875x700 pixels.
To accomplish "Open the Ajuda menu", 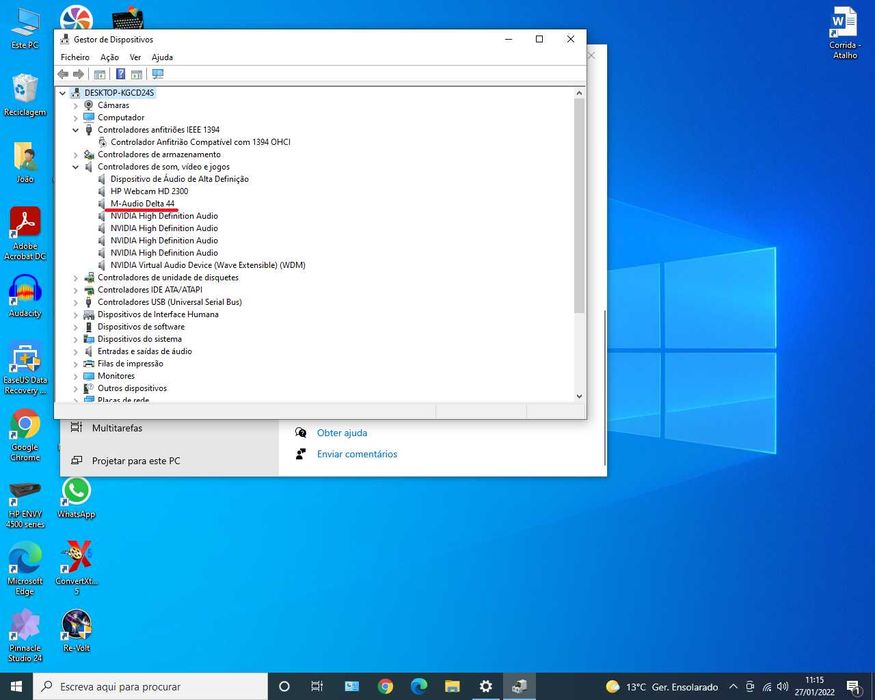I will 162,57.
